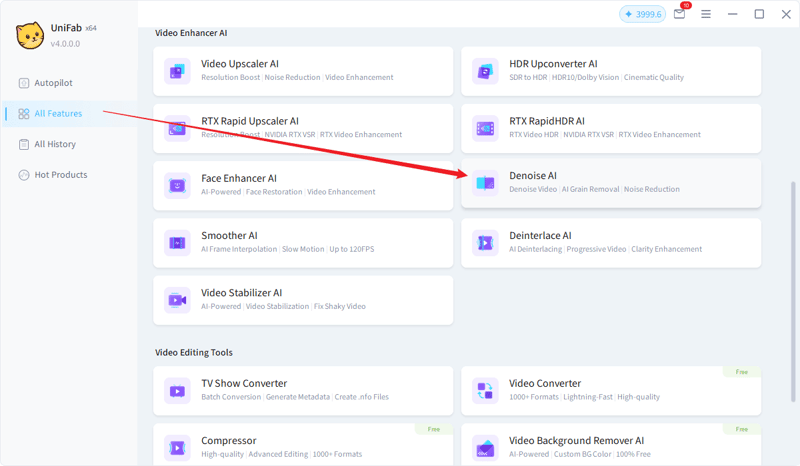Click the Video Converter icon

coord(485,390)
